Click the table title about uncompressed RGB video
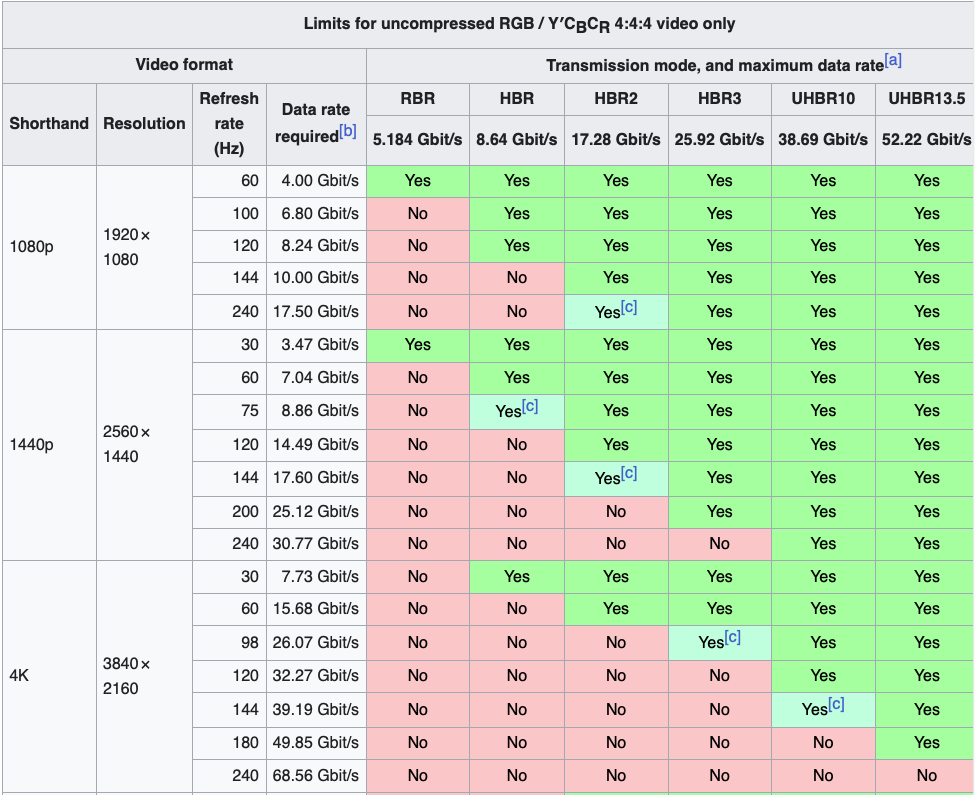The height and width of the screenshot is (795, 975). click(520, 24)
